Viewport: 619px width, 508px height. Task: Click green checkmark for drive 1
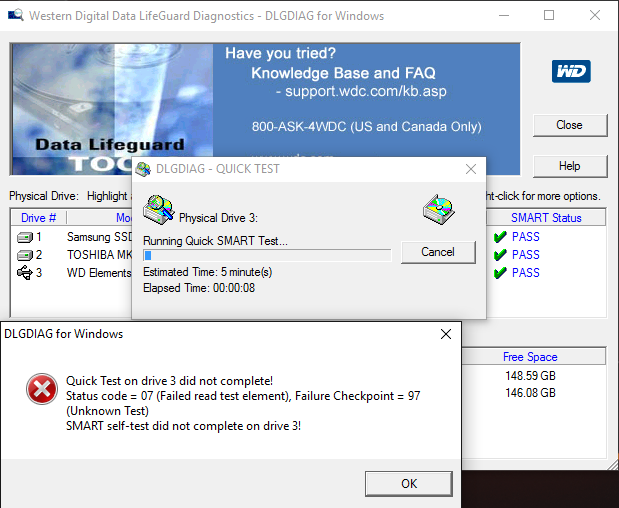(x=500, y=237)
